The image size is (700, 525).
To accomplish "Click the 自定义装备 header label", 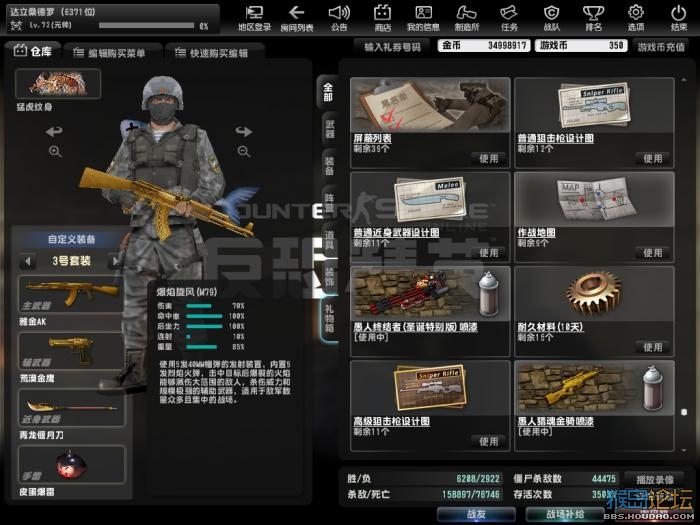I will [x=71, y=239].
